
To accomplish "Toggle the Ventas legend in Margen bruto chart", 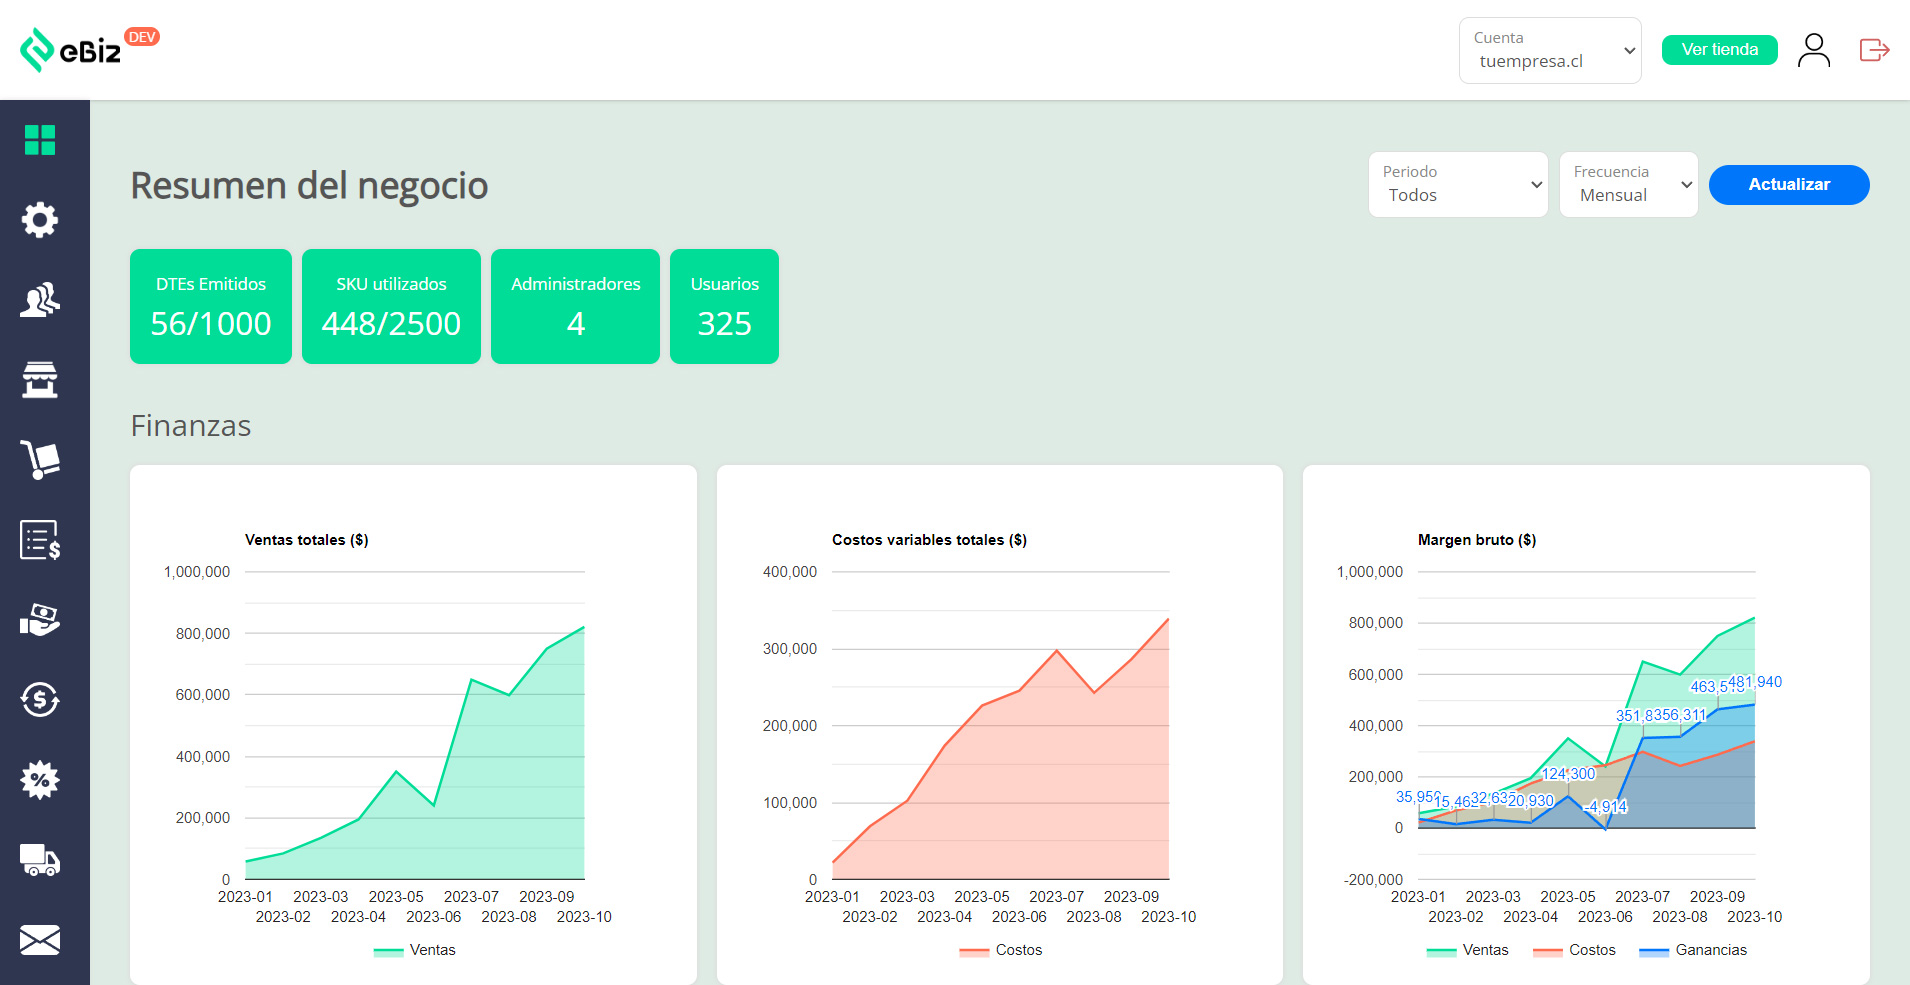I will pyautogui.click(x=1467, y=950).
